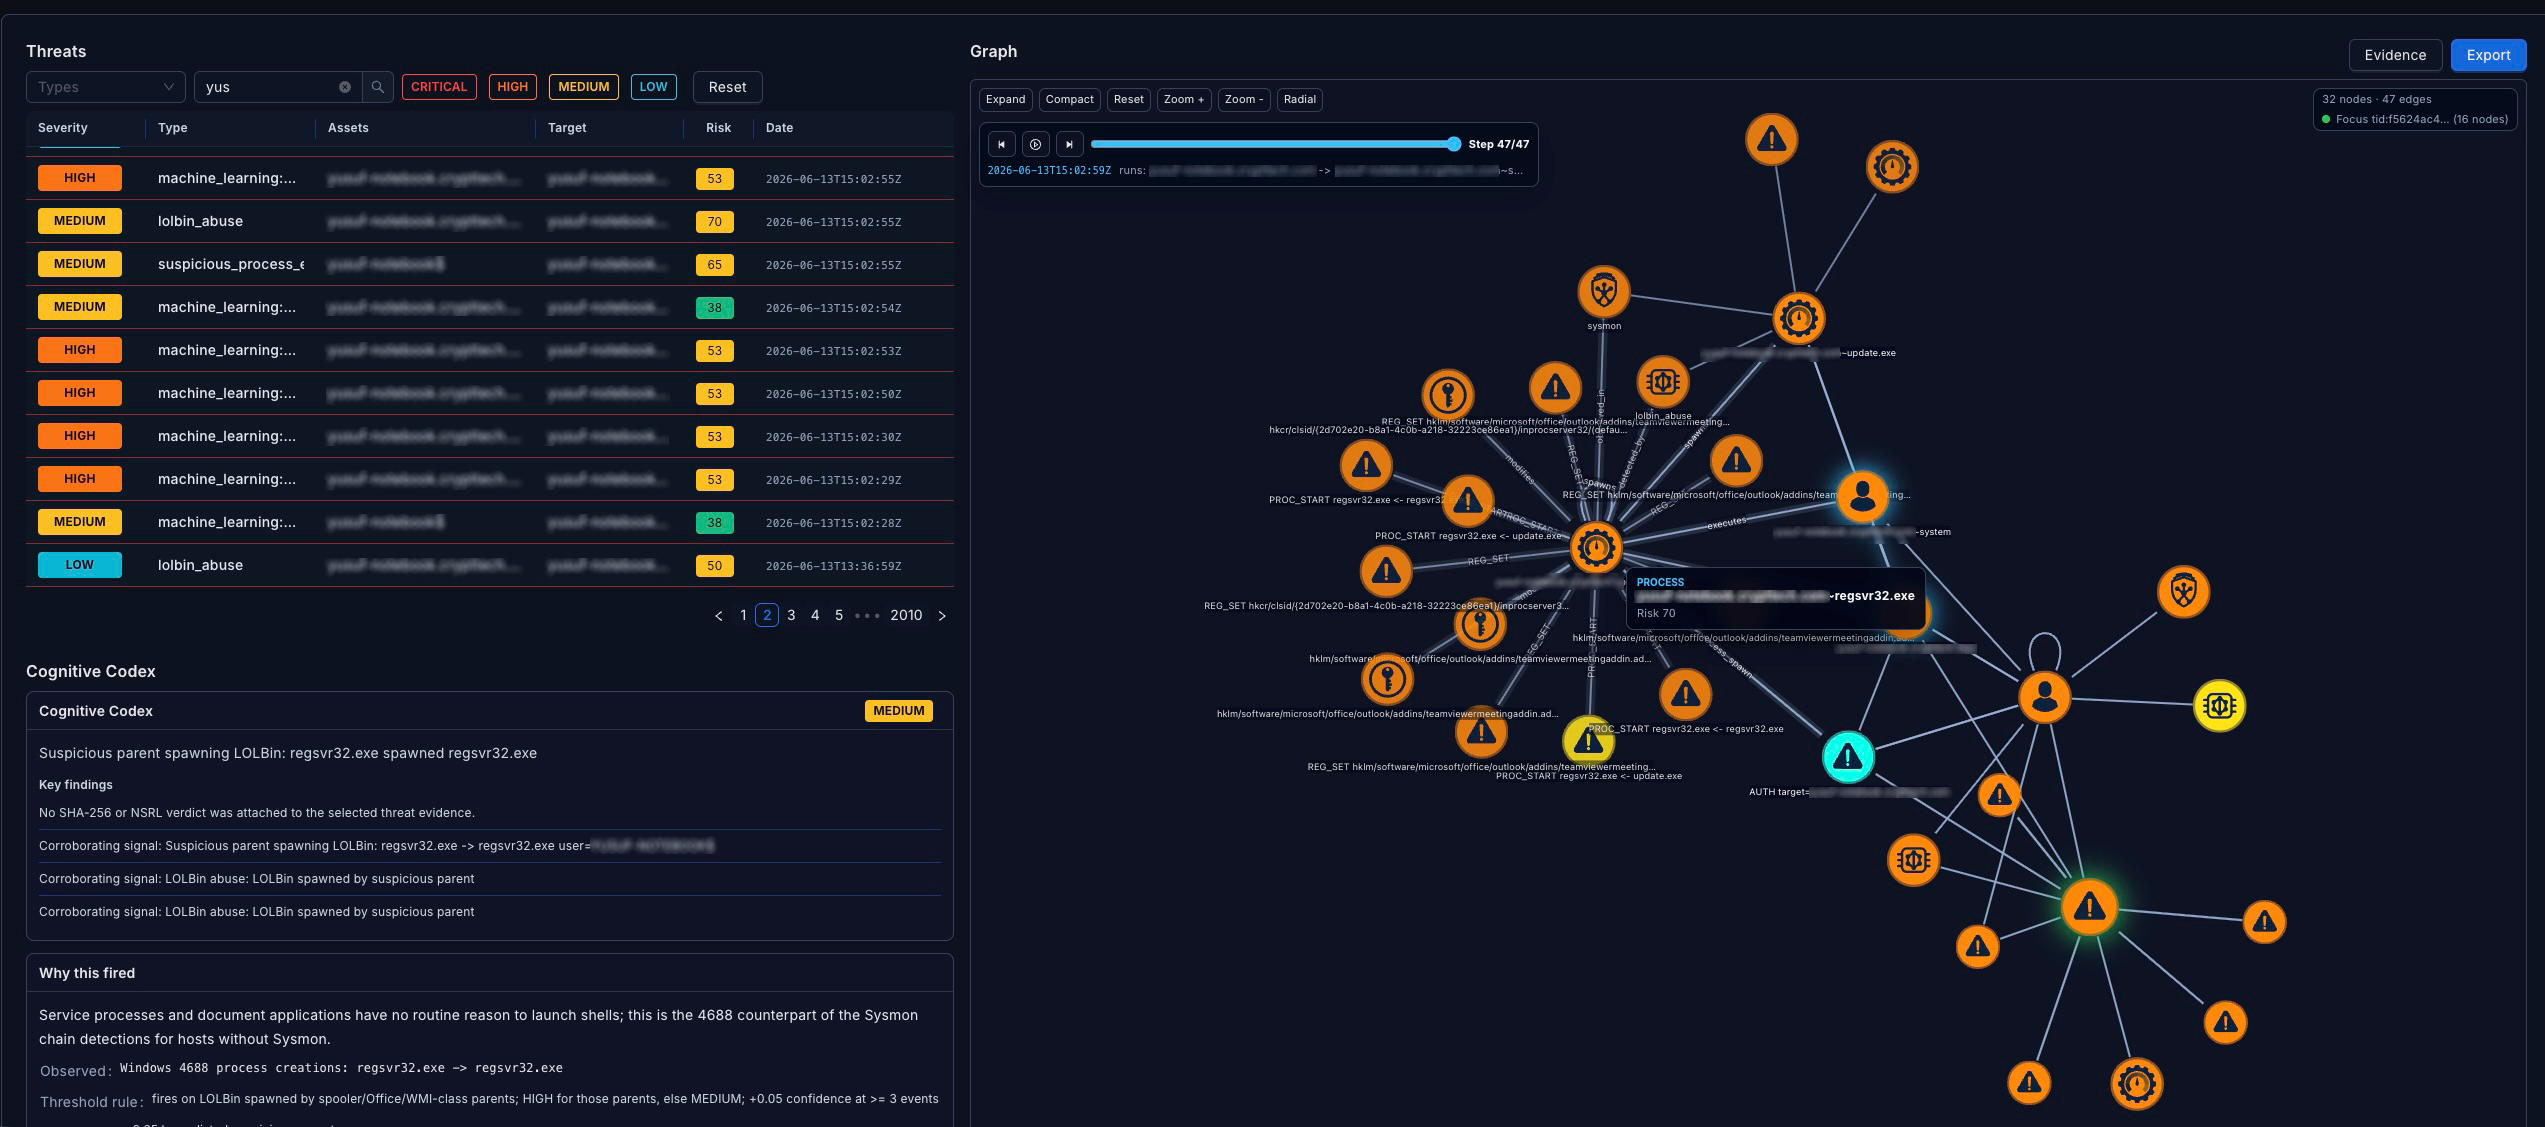
Task: Jump to first step in graph timeline
Action: coord(1001,144)
